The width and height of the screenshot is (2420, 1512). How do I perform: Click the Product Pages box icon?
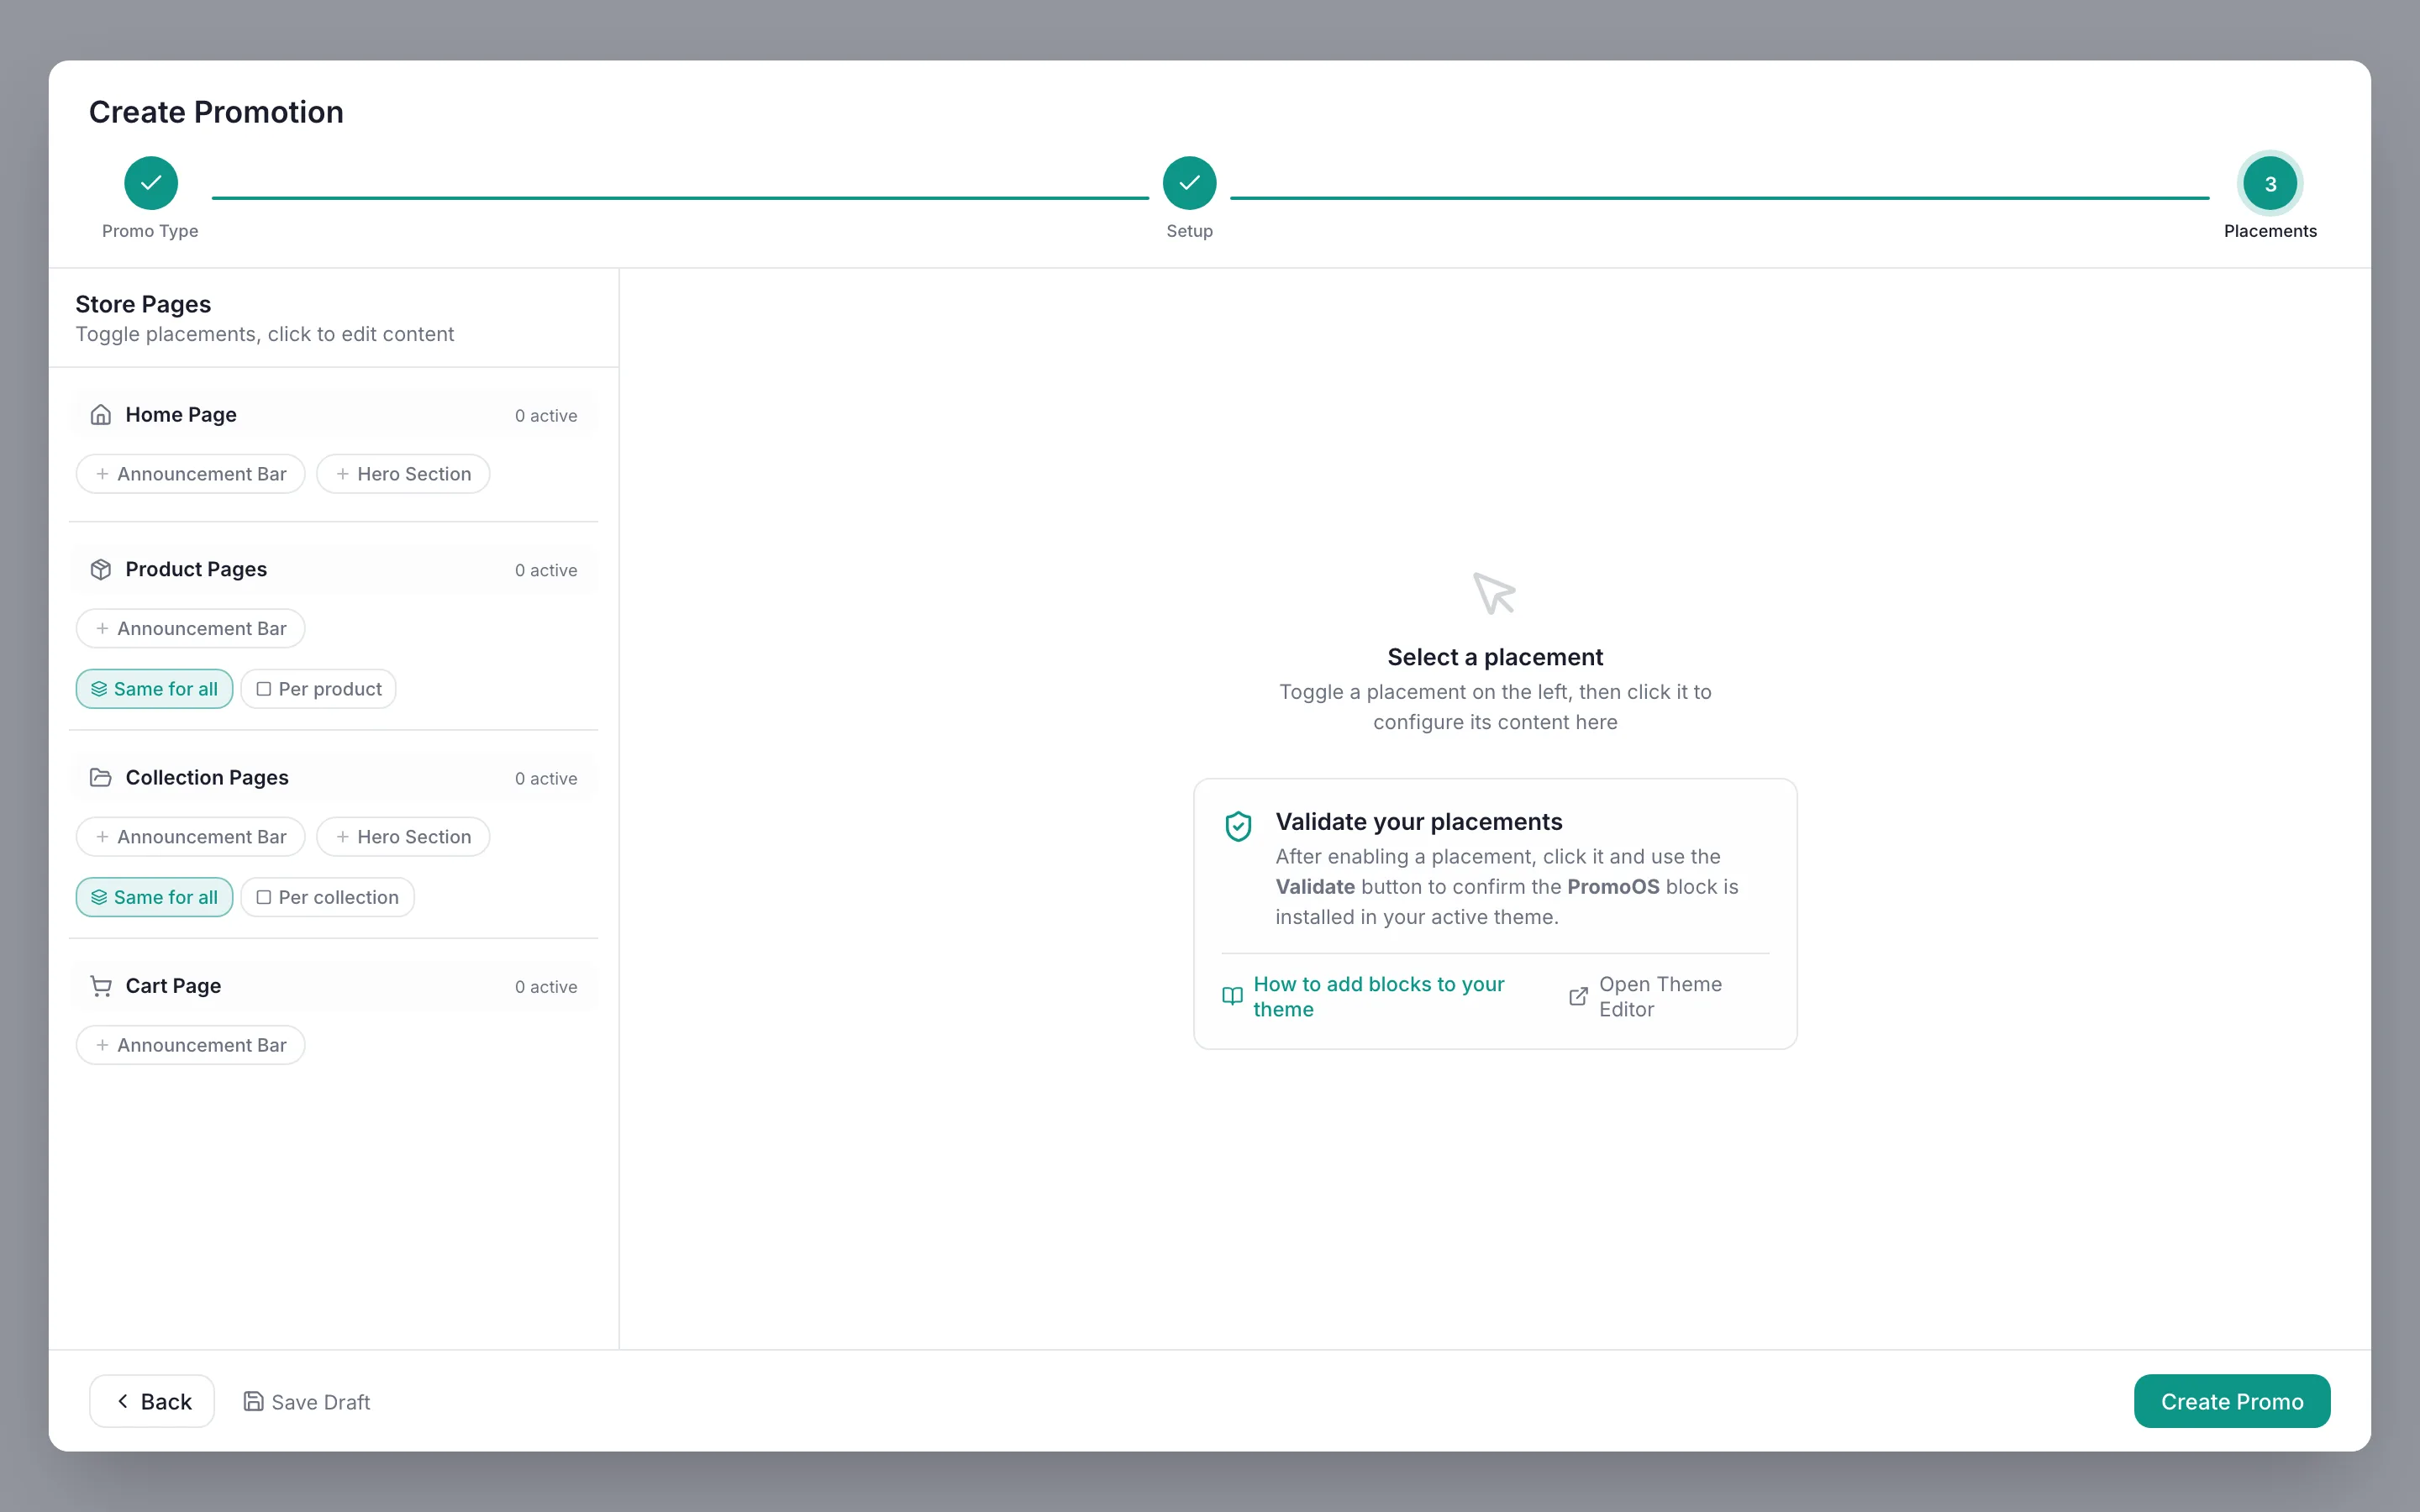(x=100, y=569)
